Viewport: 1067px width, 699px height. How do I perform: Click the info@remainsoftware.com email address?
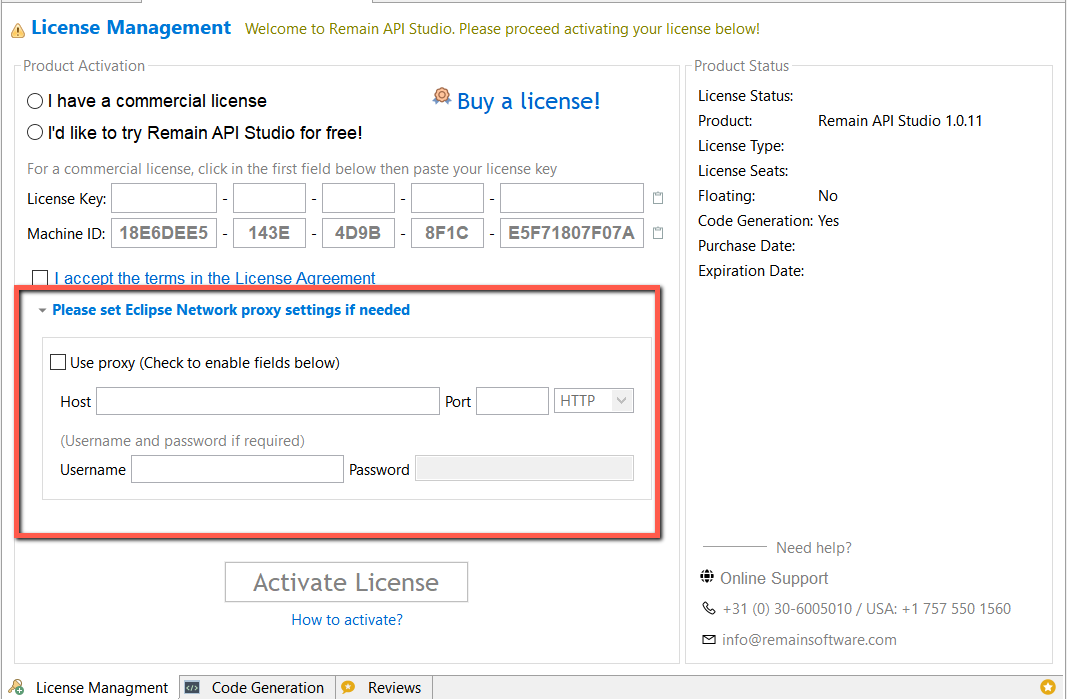(809, 640)
